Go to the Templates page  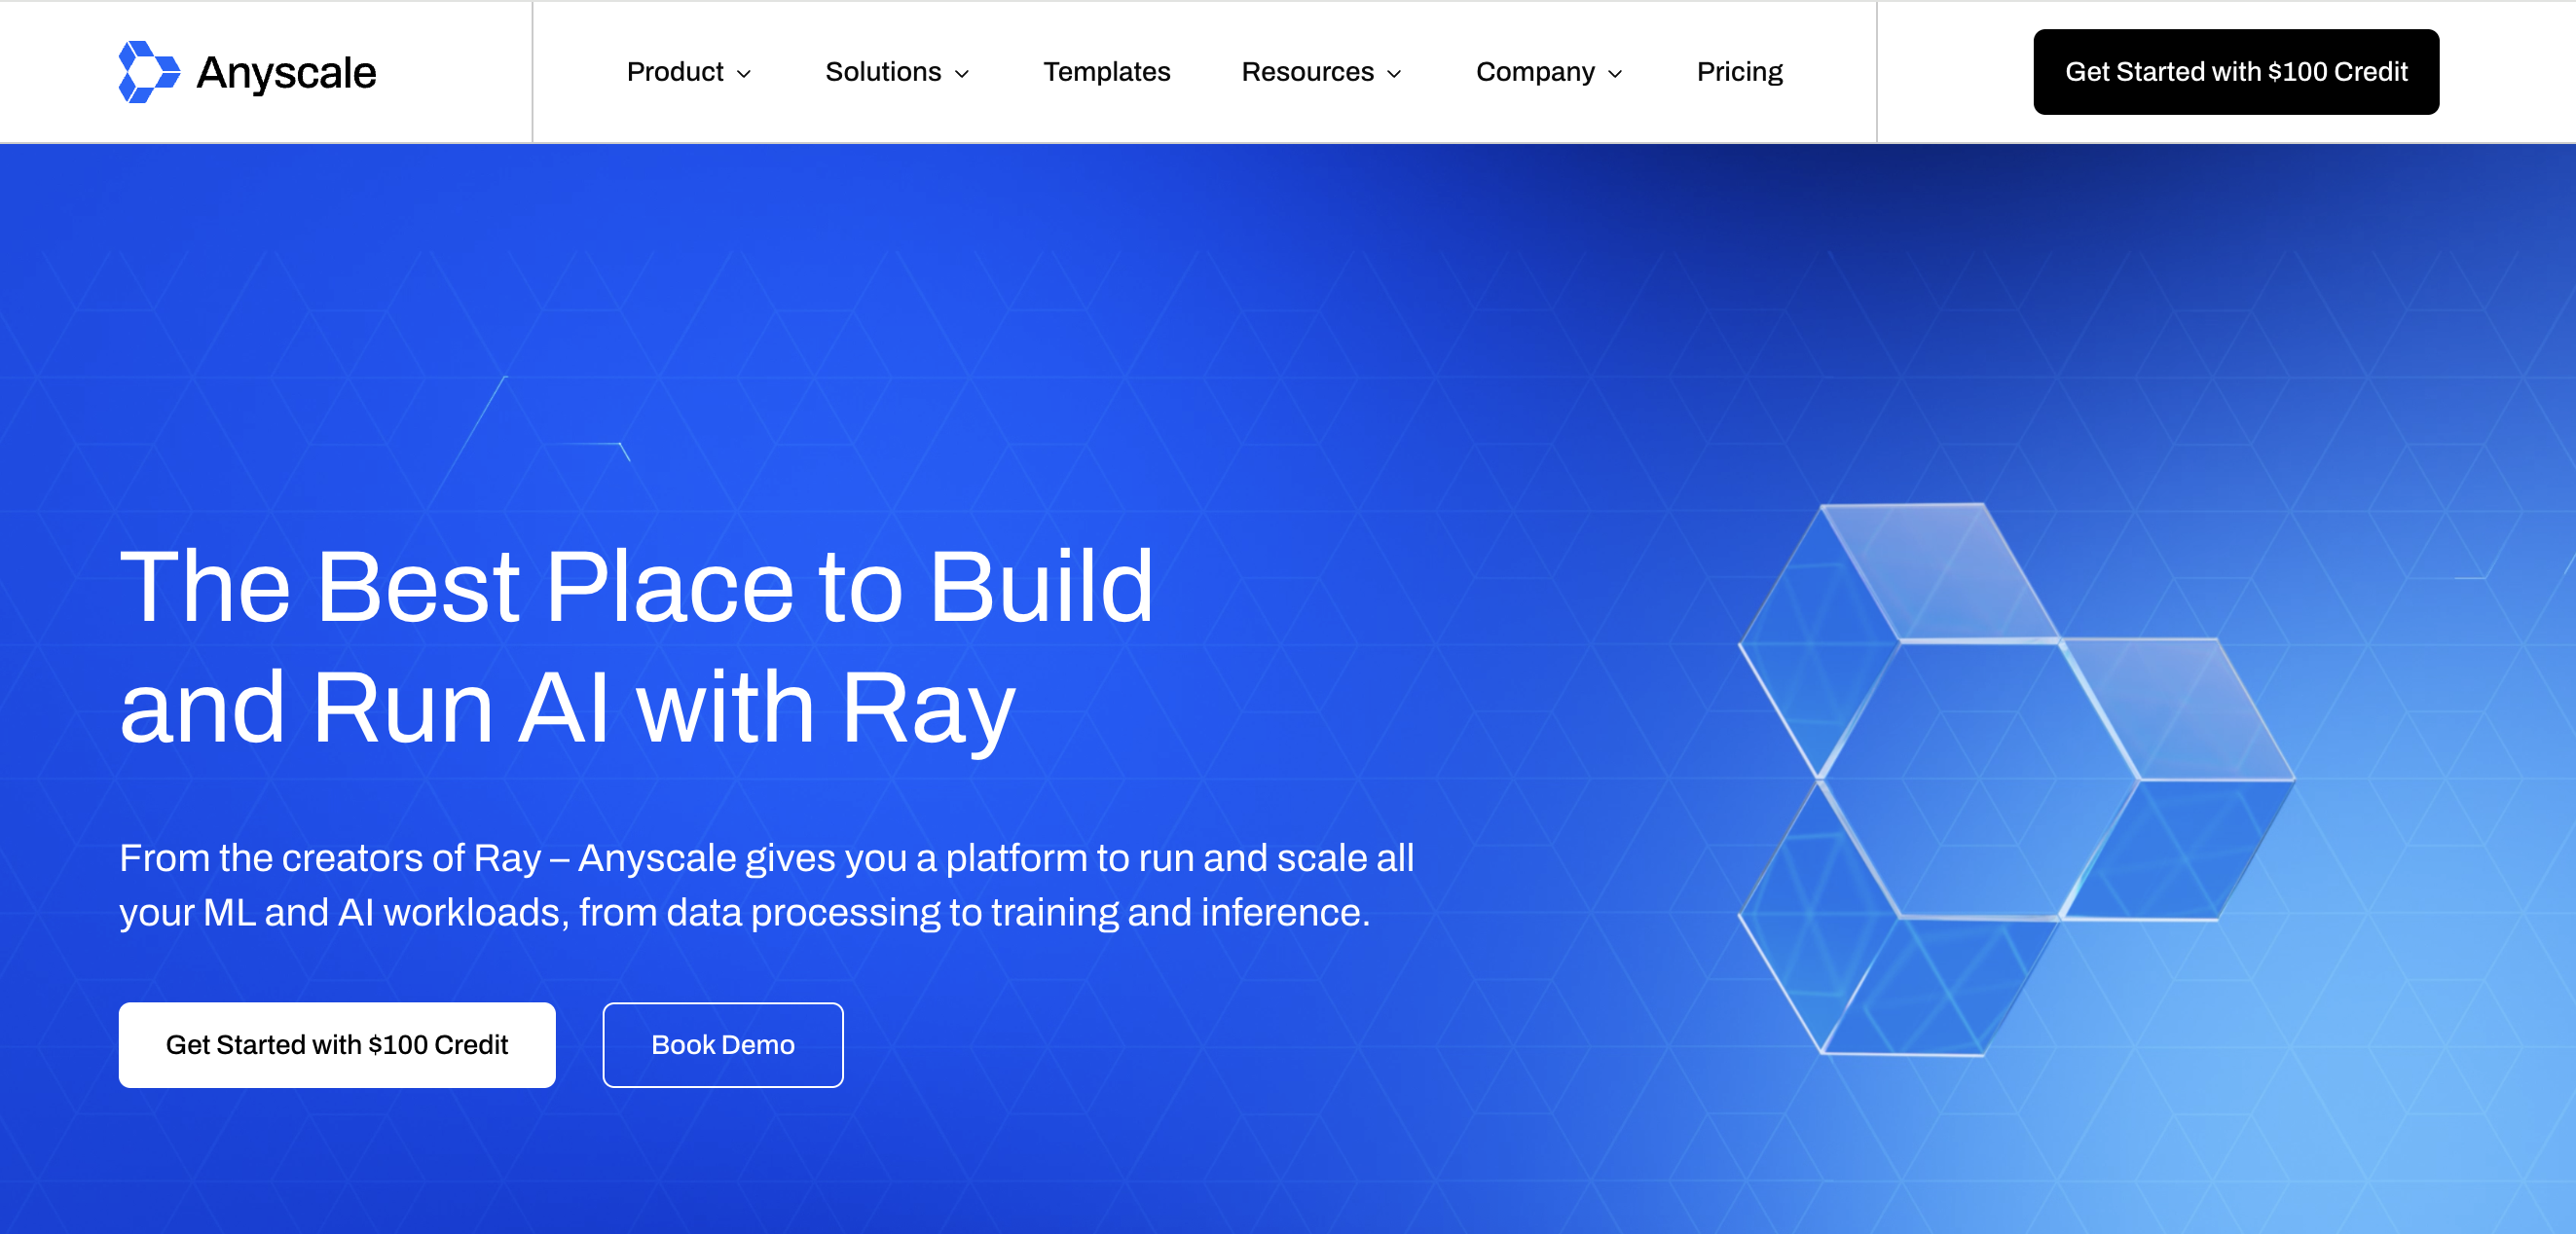pos(1106,72)
